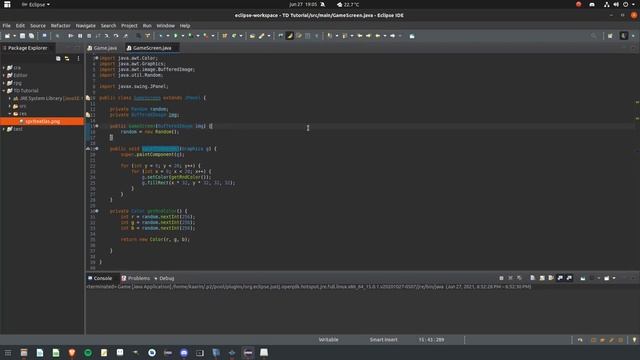Screen dimensions: 640x360
Task: Click the Save toolbar icon
Action: [22, 36]
